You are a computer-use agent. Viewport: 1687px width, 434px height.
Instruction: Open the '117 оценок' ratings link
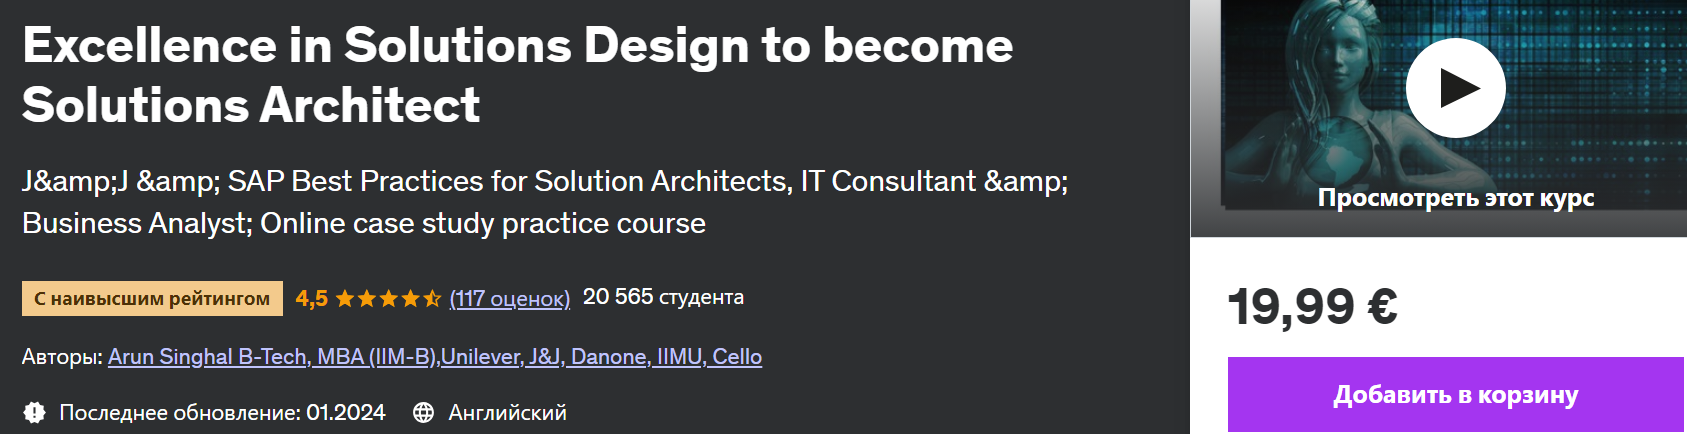coord(509,298)
